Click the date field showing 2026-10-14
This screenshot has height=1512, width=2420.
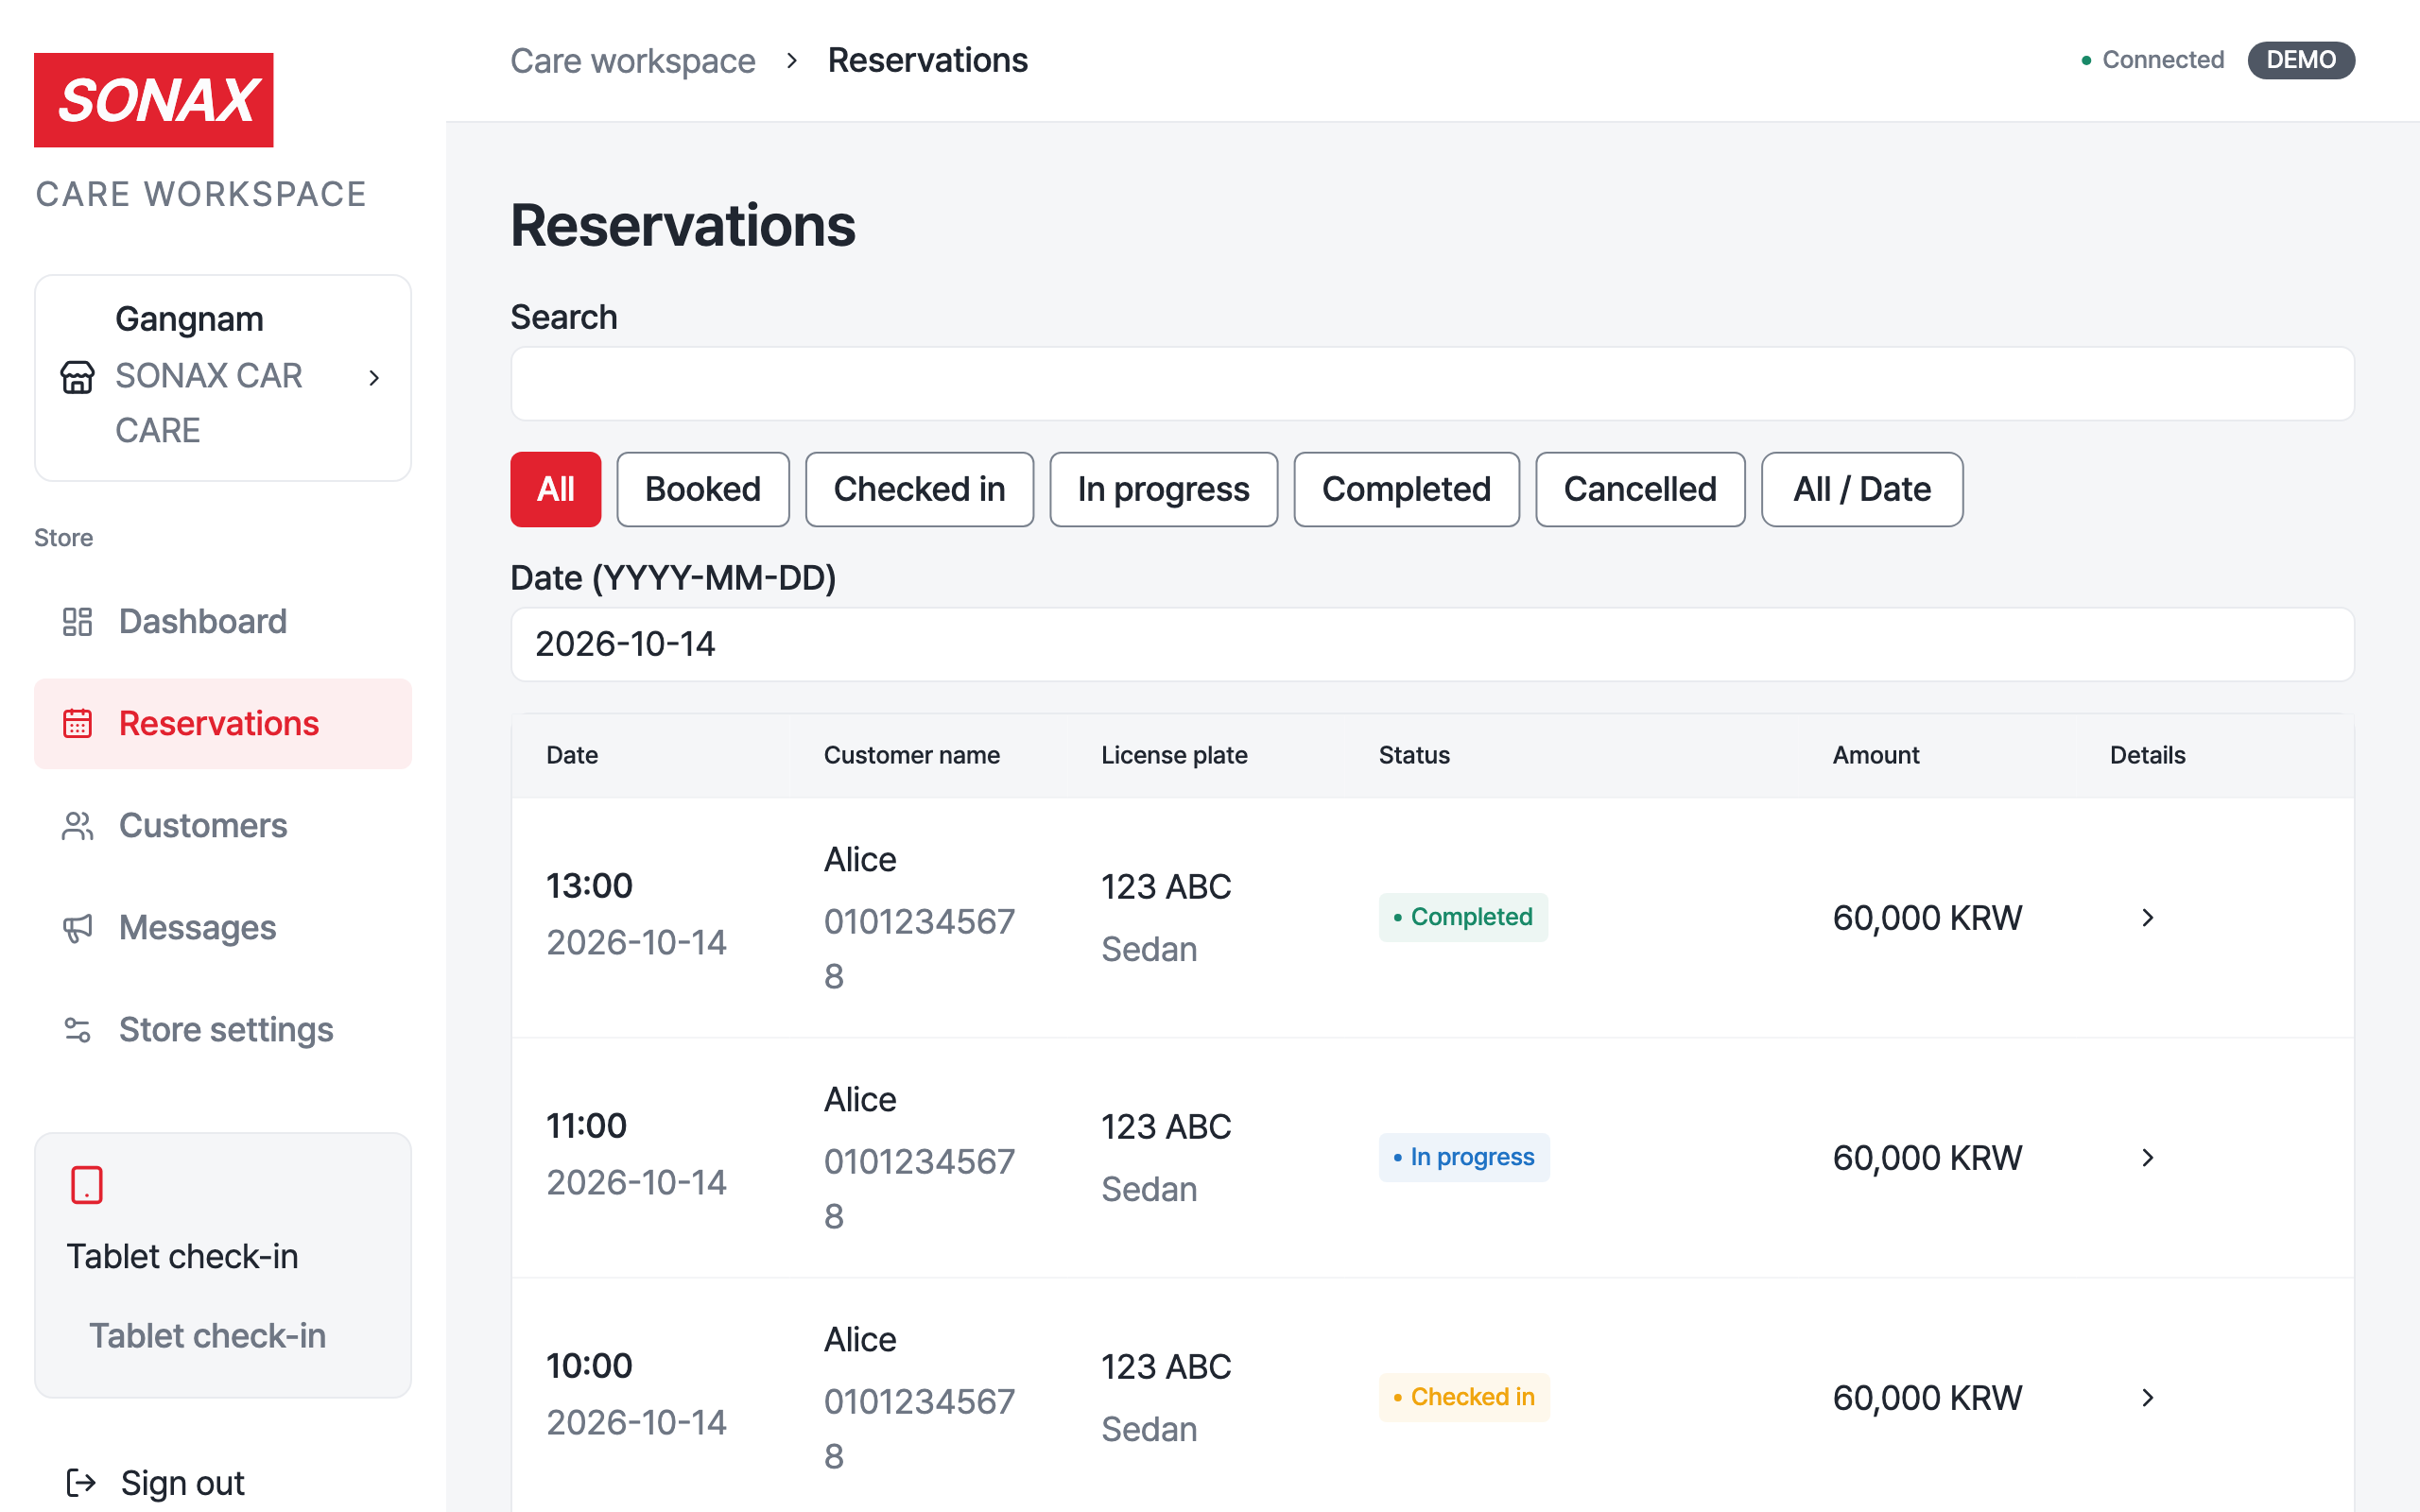click(x=1432, y=645)
